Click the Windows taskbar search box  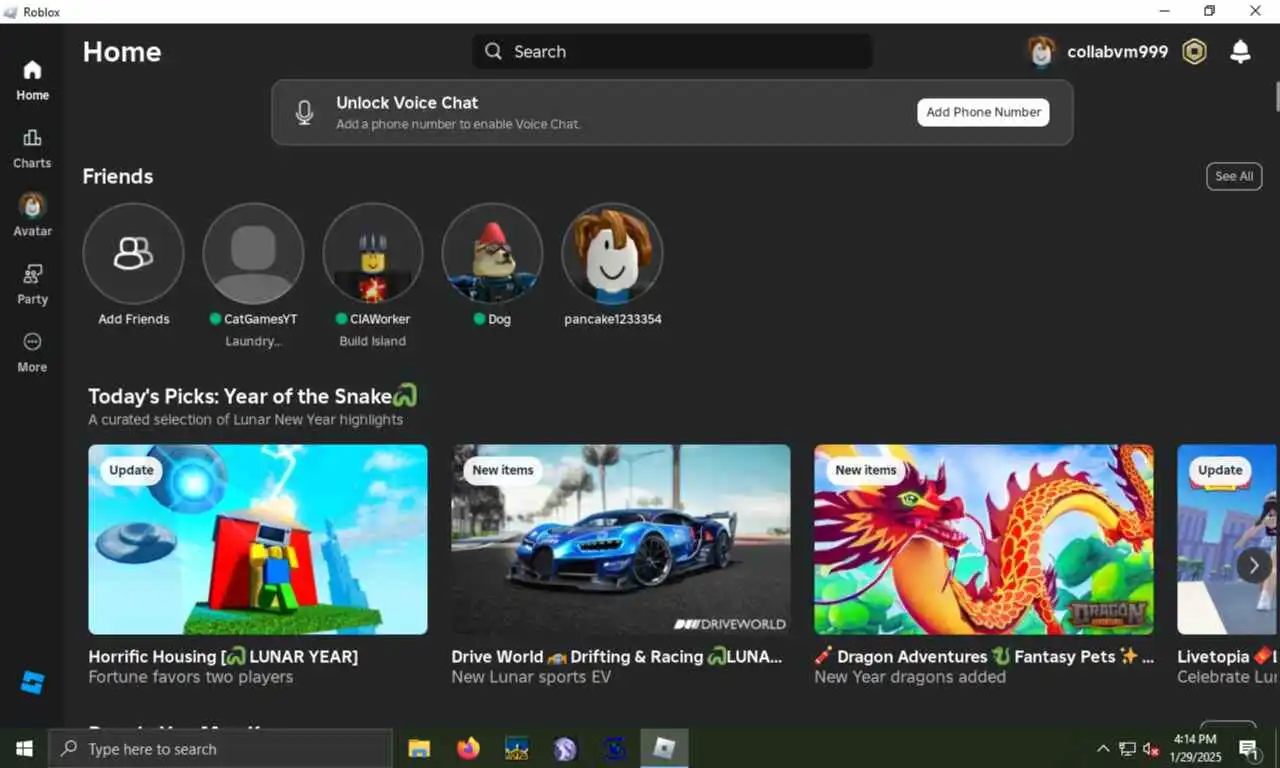click(221, 748)
